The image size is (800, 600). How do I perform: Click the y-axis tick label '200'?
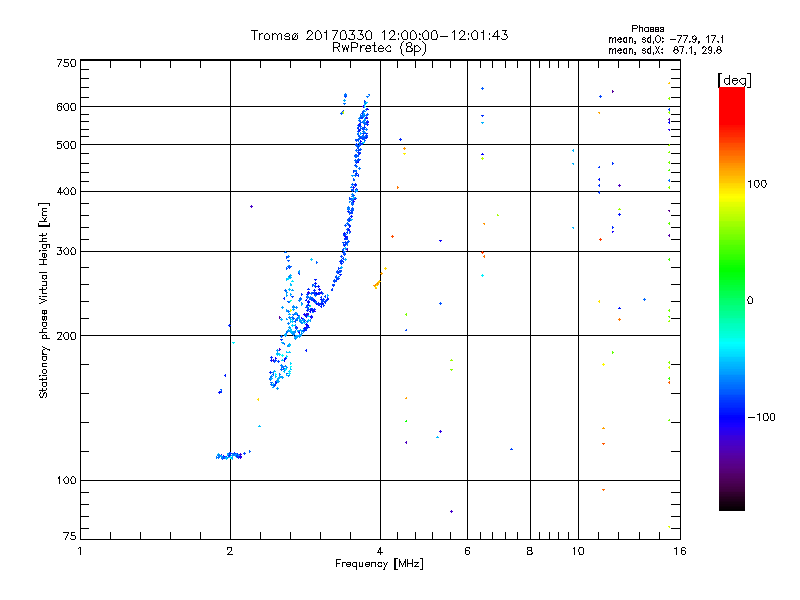tap(66, 336)
